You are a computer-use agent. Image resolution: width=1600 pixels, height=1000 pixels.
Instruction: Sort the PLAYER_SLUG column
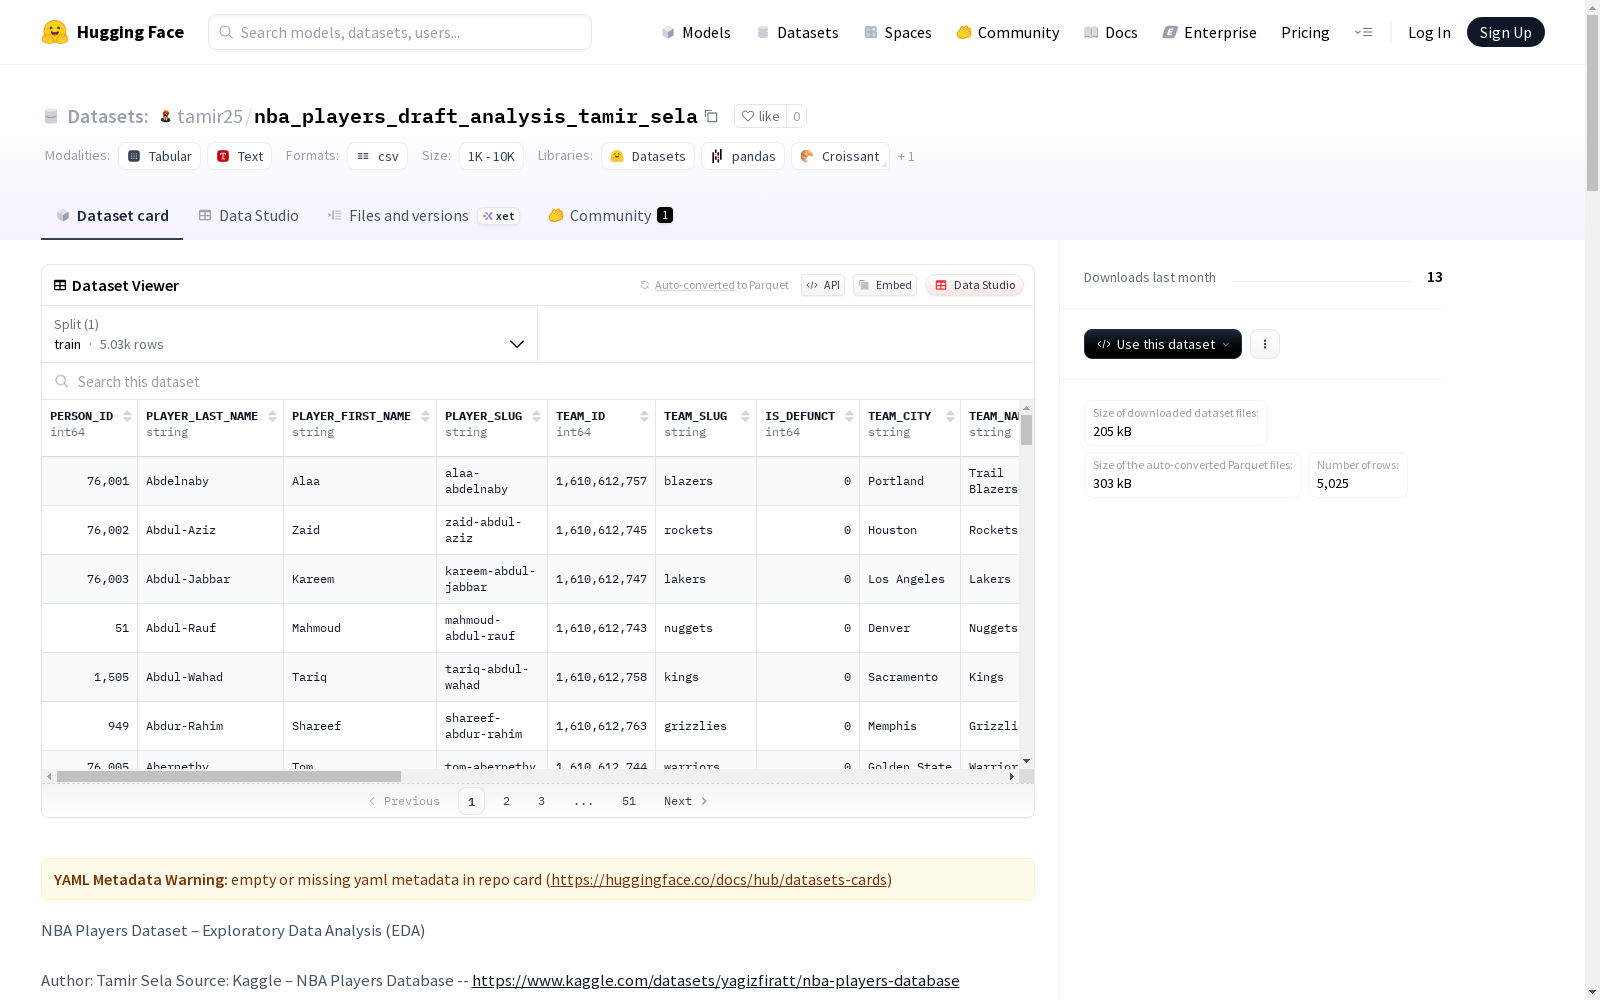click(536, 416)
